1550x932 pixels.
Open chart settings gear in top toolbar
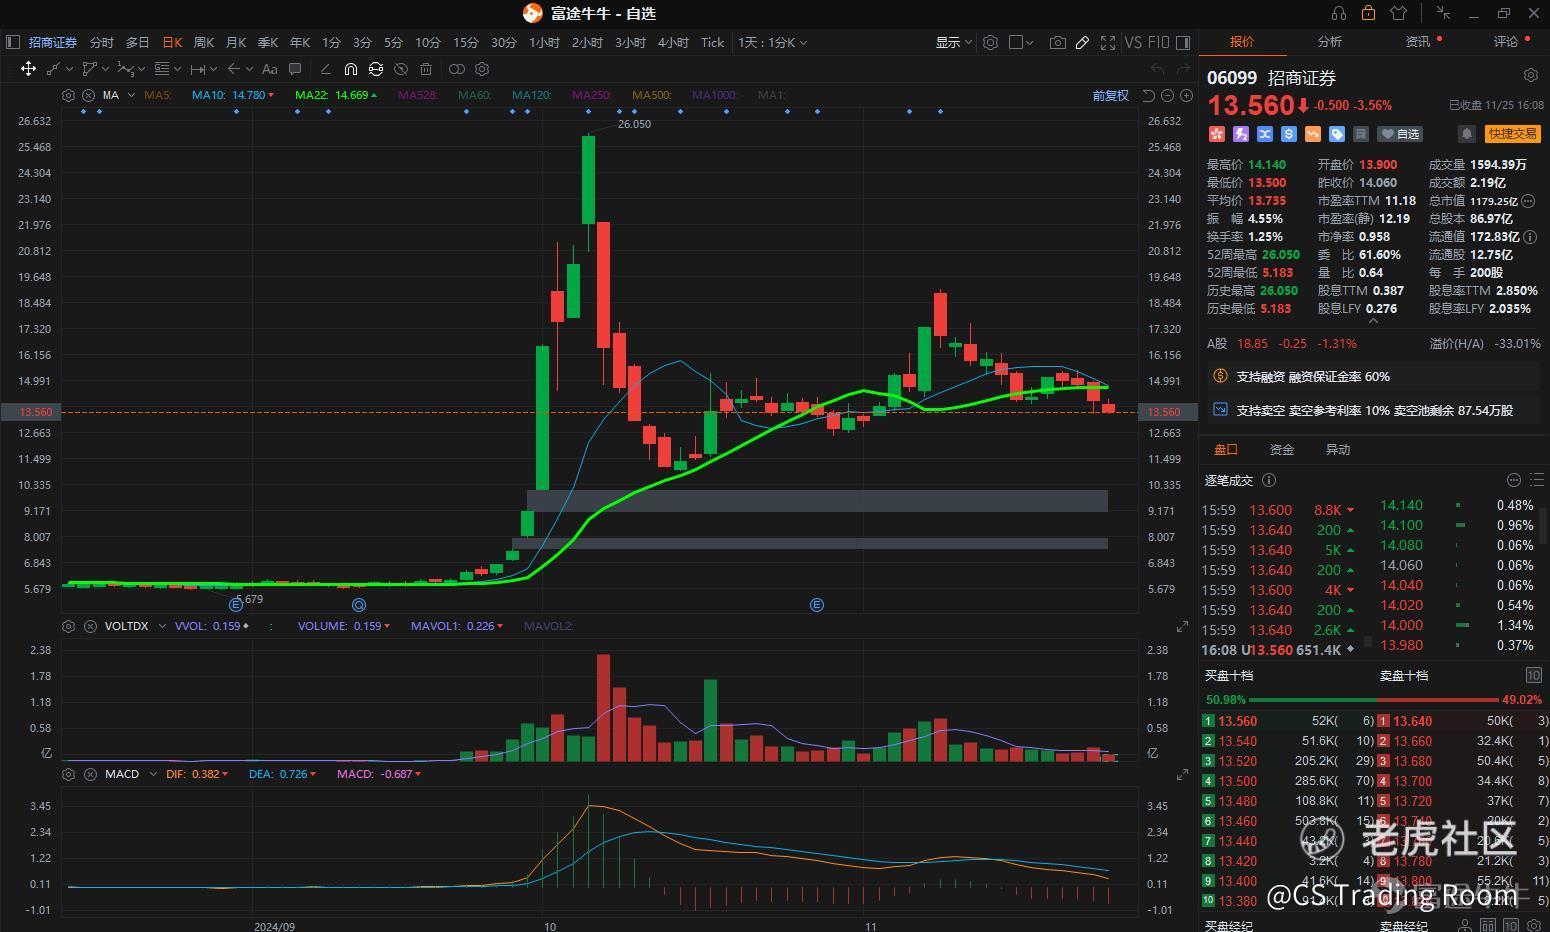(990, 42)
